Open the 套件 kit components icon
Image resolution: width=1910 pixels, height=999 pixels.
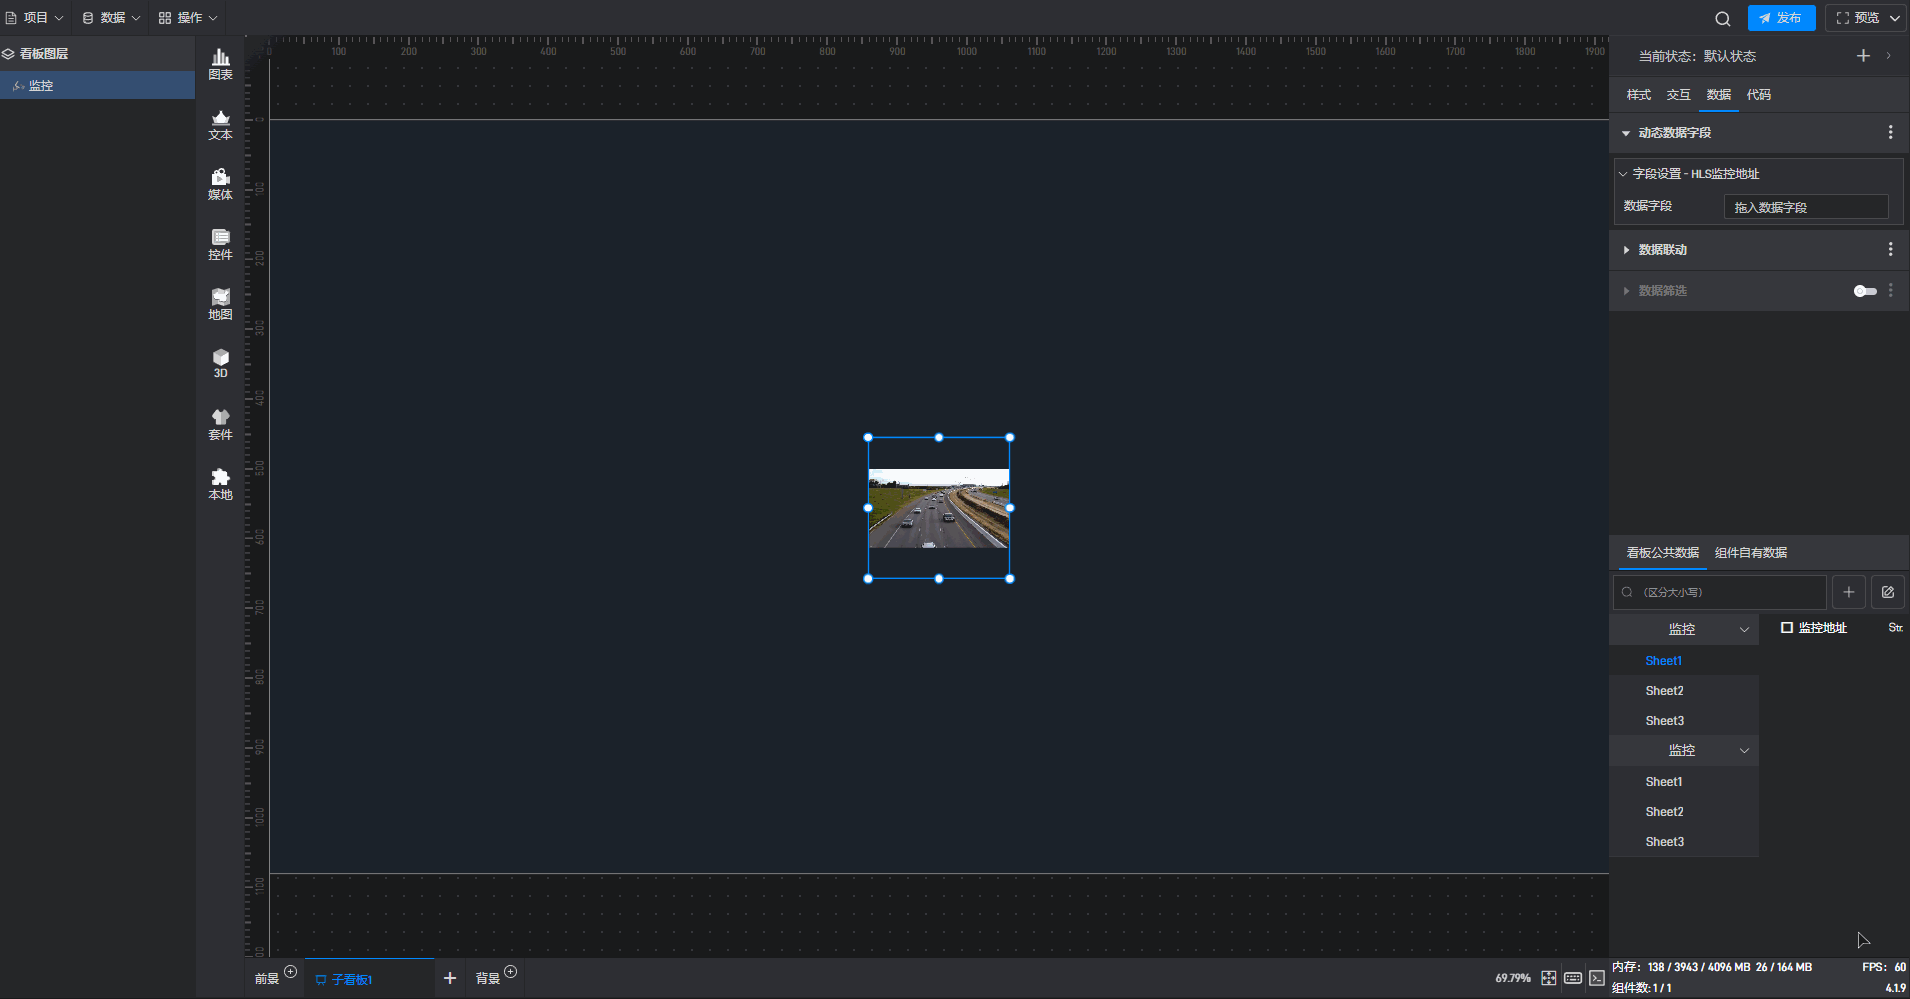[220, 424]
